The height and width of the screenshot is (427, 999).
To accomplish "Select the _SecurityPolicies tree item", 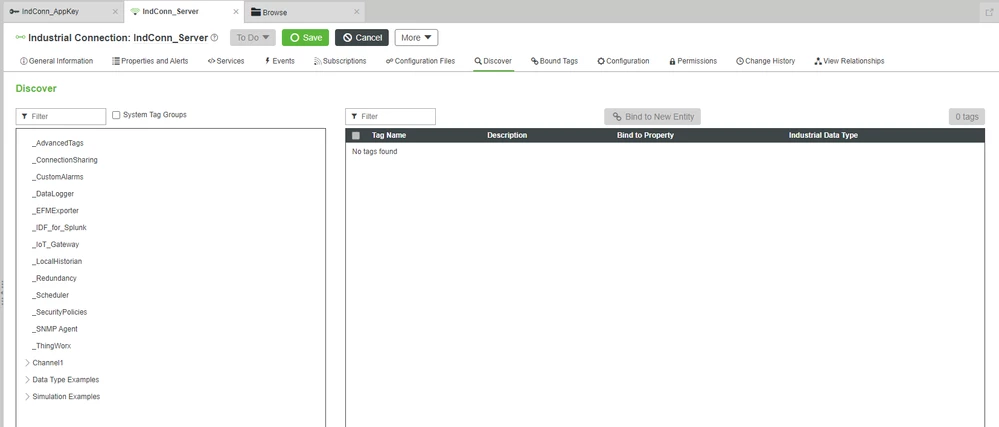I will tap(59, 312).
